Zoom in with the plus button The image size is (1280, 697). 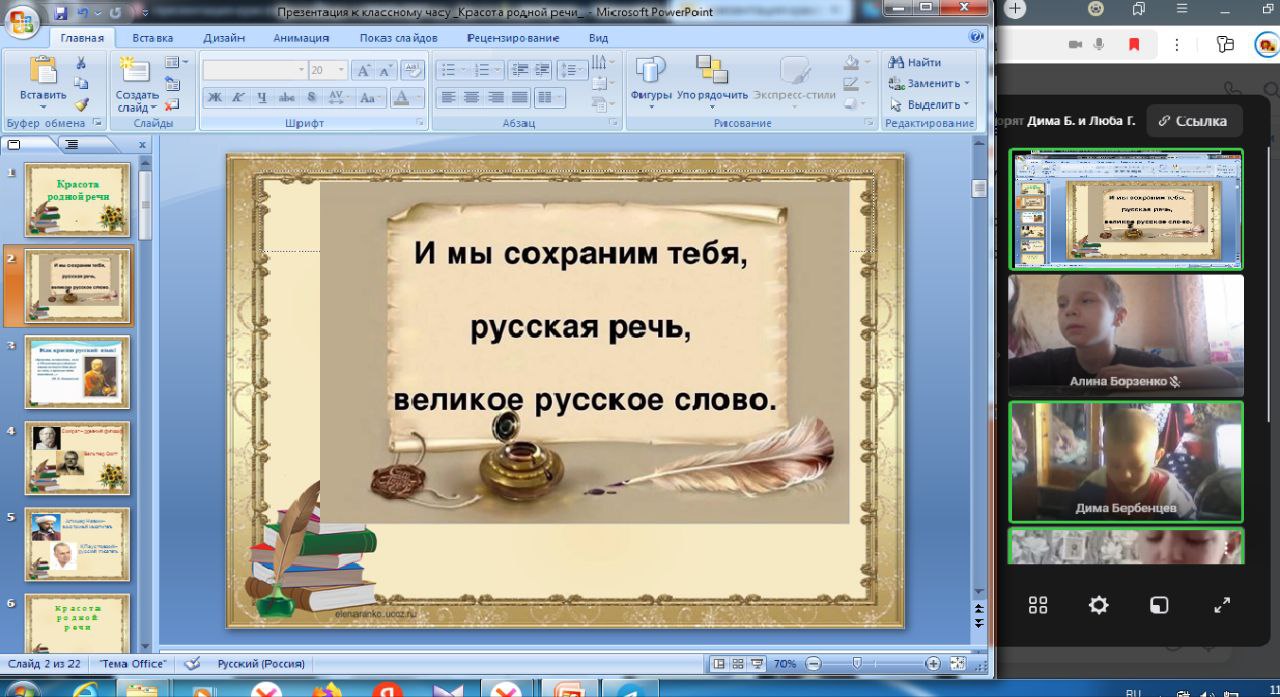[x=933, y=663]
